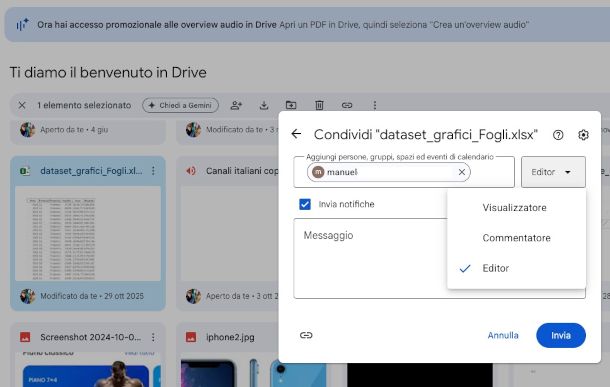Click the Invia button
This screenshot has width=610, height=387.
coord(561,335)
